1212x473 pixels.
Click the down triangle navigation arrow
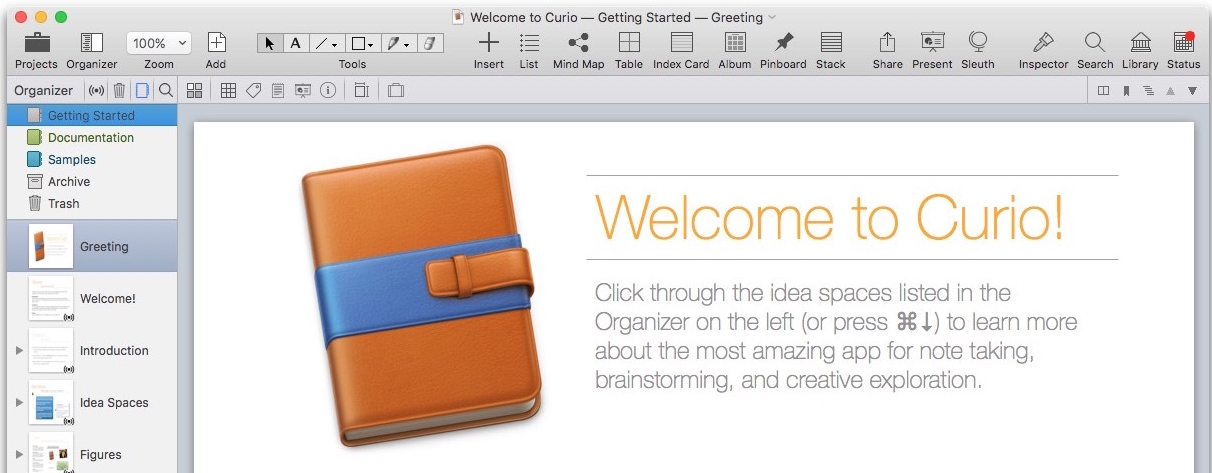point(1192,90)
